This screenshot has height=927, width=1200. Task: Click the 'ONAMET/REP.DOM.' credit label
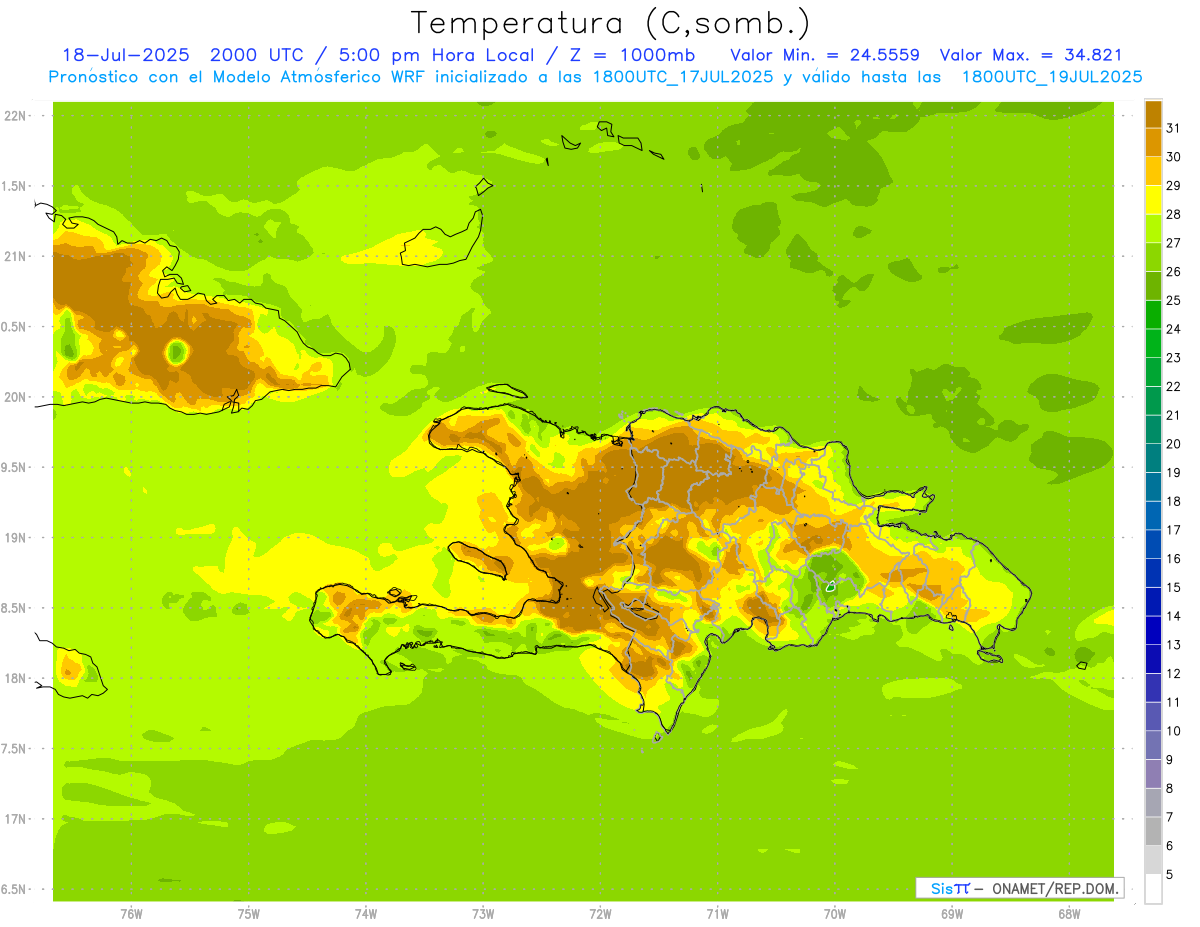1056,888
